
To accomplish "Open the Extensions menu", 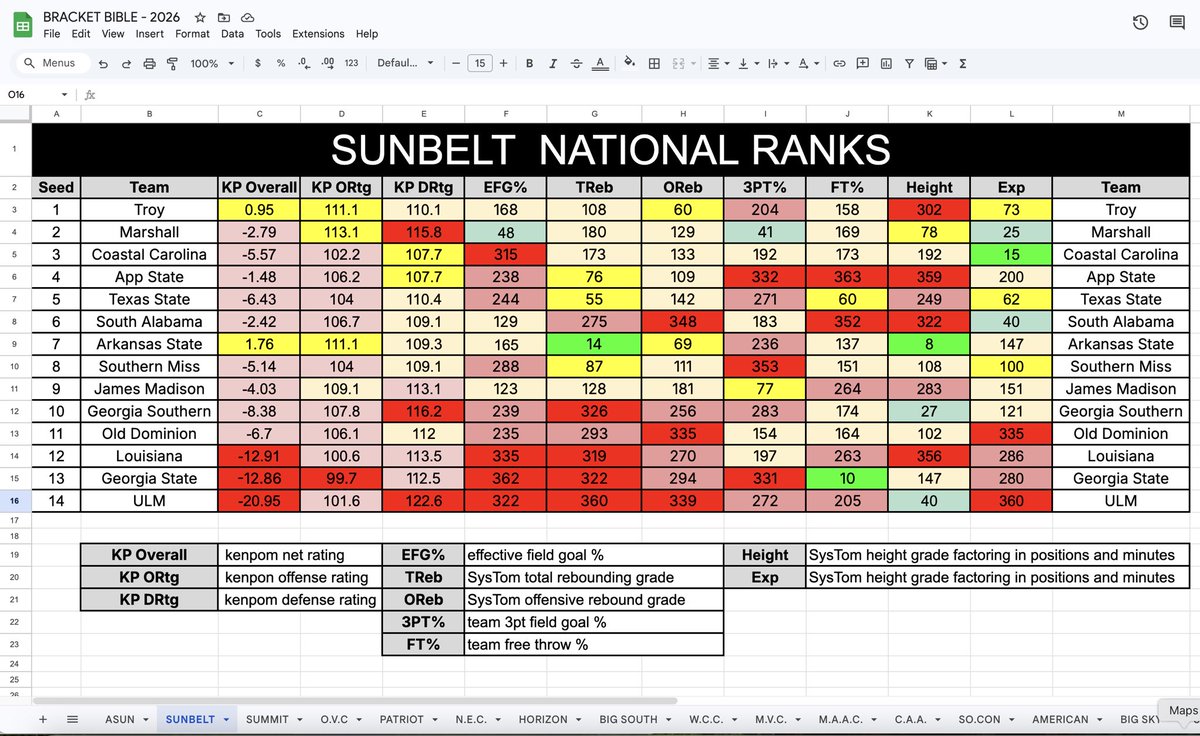I will point(318,34).
